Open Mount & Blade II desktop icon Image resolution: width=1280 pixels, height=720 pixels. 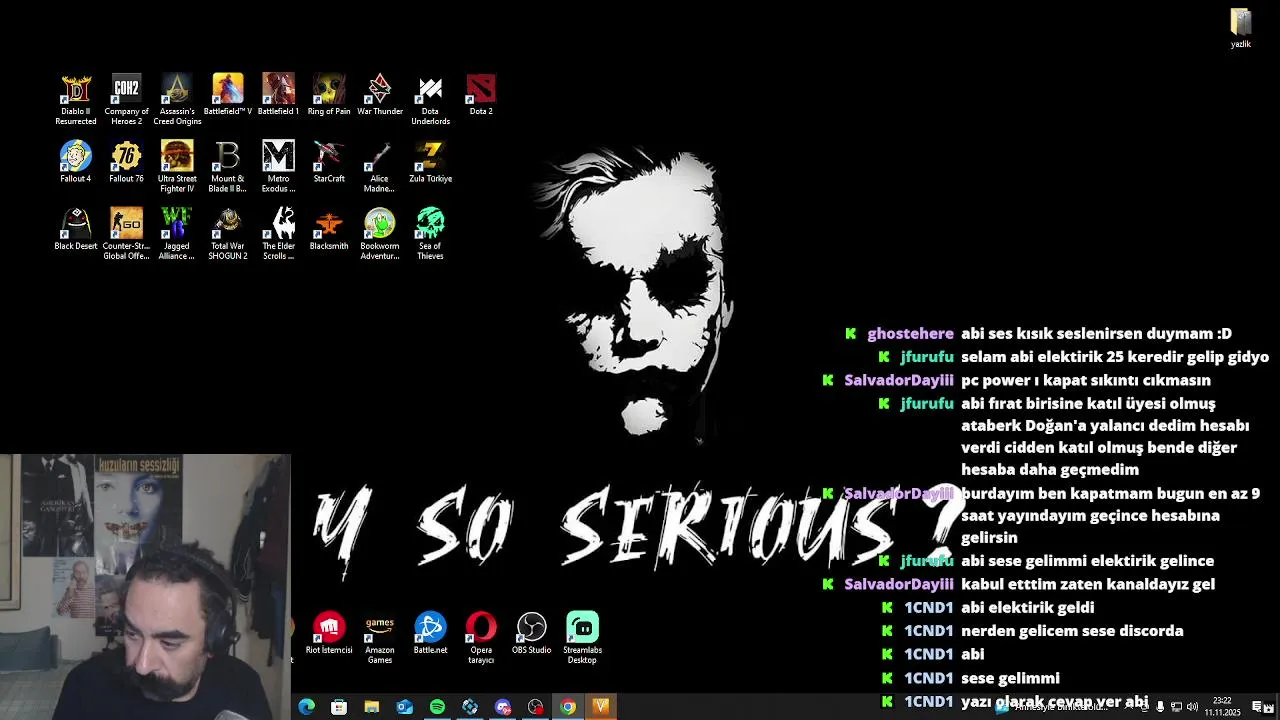click(228, 166)
